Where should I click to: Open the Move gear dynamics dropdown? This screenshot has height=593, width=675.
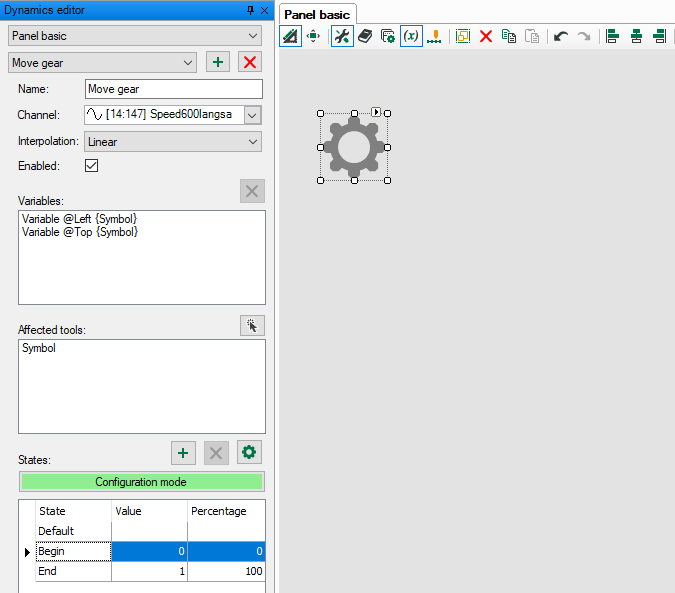tap(102, 63)
